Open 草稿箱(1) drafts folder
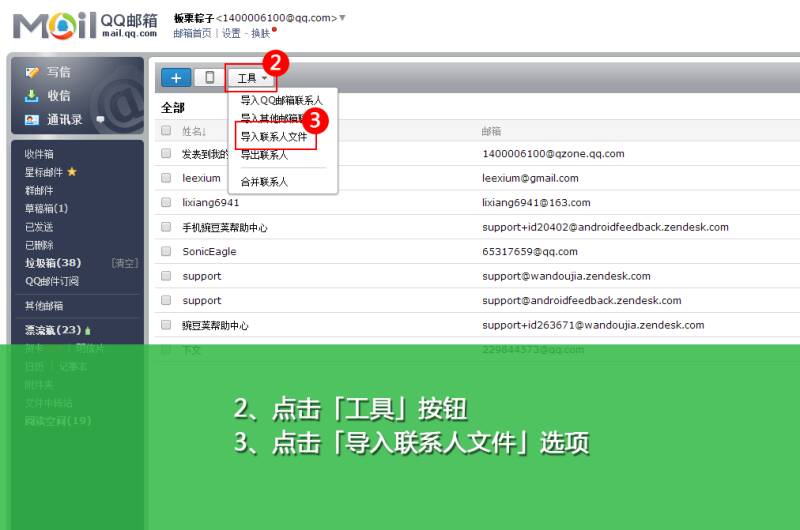Screen dimensions: 800x530 (46, 209)
